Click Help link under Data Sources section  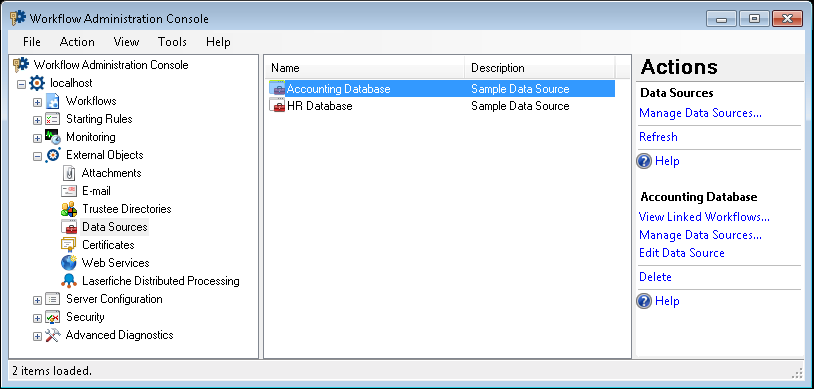pos(667,161)
